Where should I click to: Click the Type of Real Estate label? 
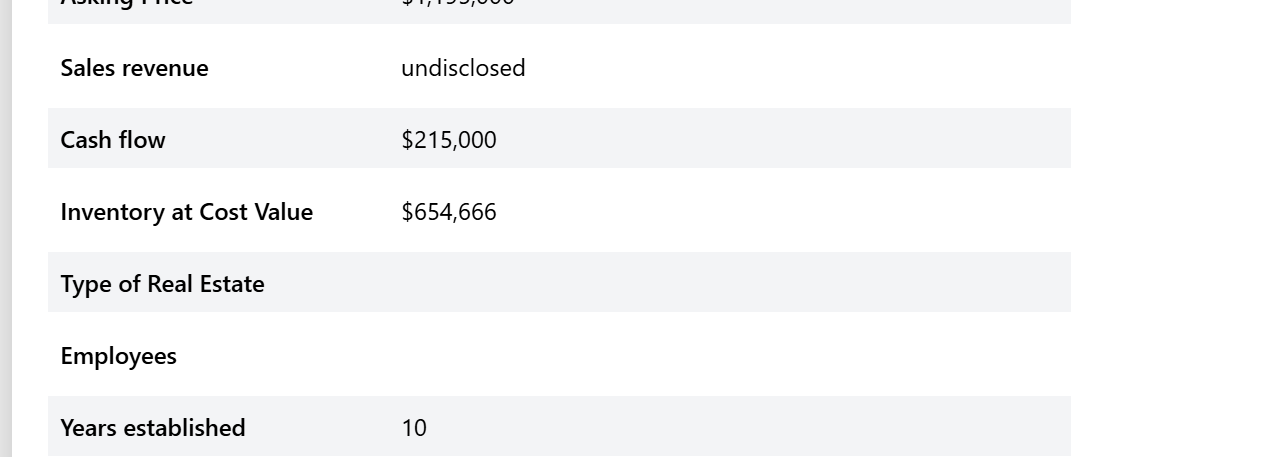[x=162, y=284]
